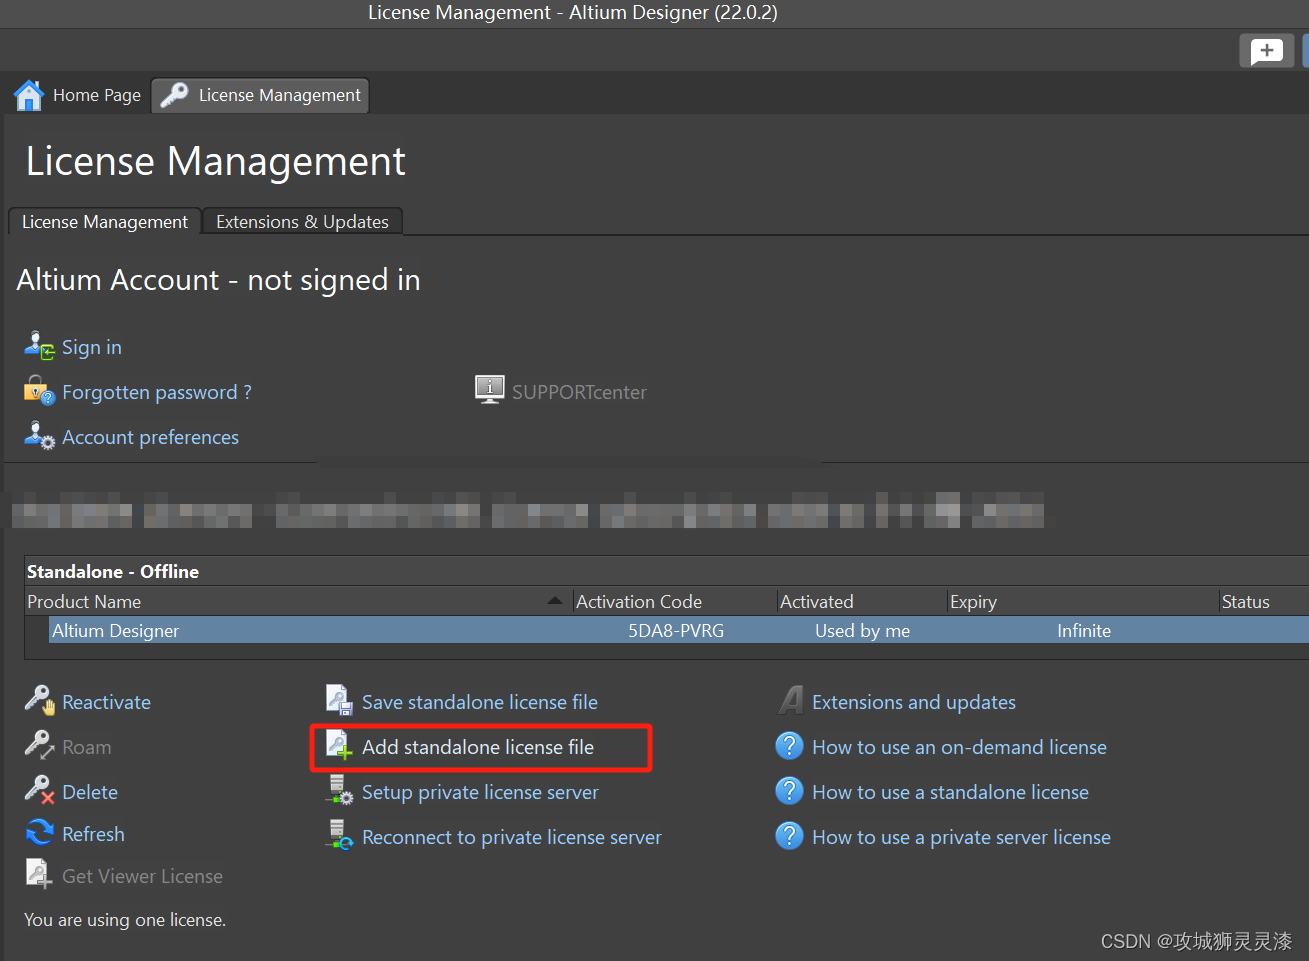Click the Reconnect to private license server icon

click(340, 835)
